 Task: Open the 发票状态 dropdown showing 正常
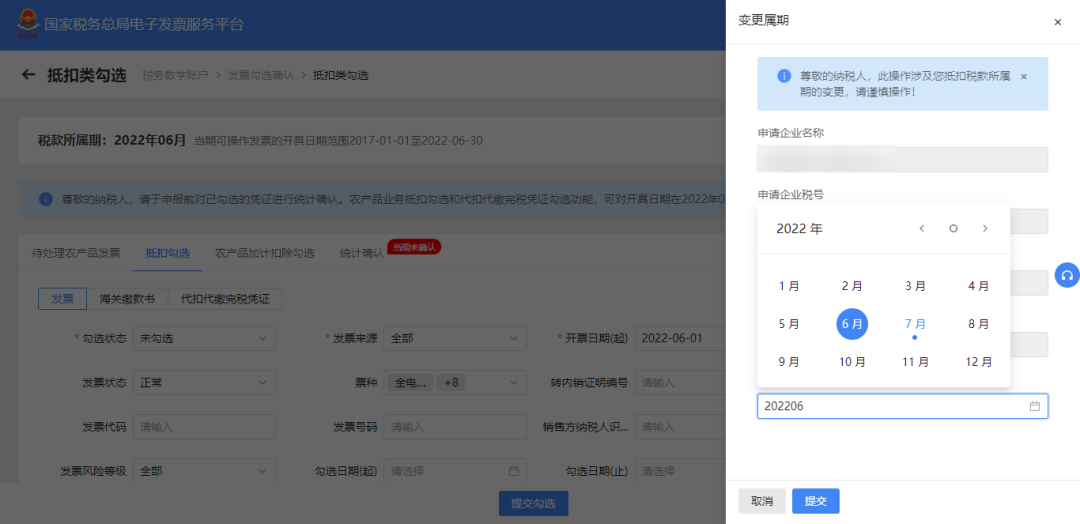click(204, 383)
